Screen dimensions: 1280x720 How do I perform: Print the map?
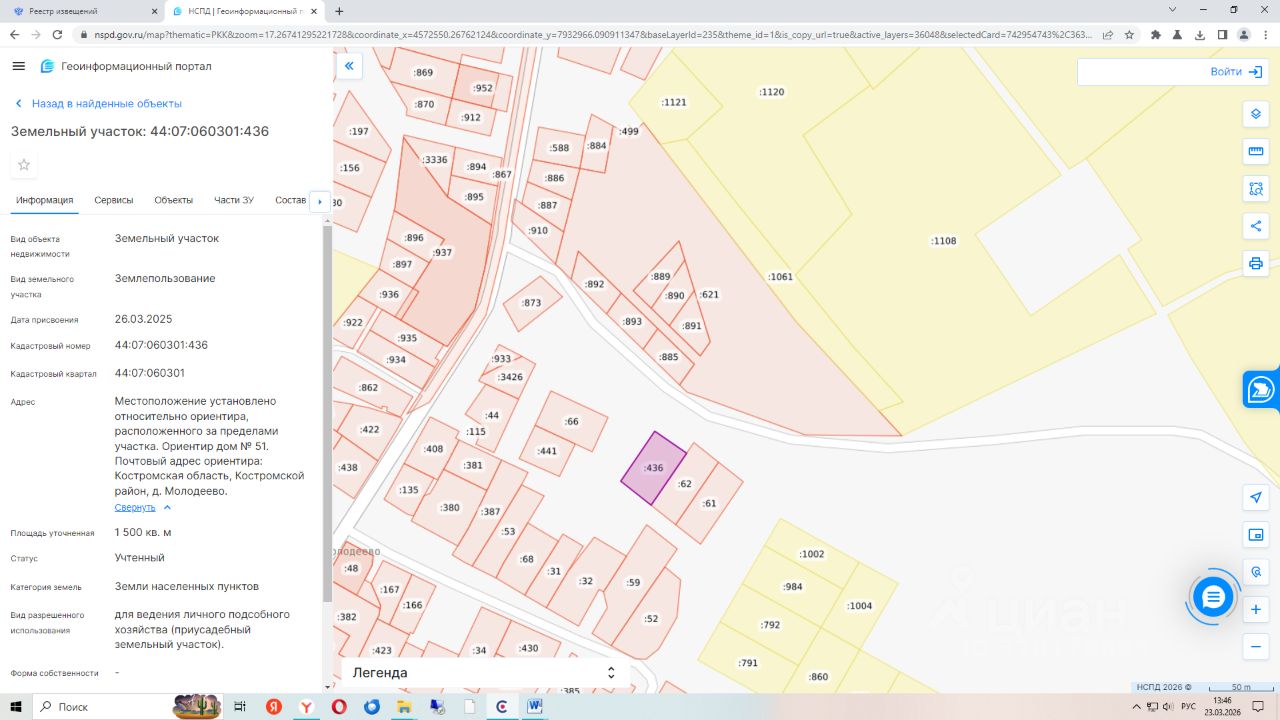click(x=1256, y=264)
